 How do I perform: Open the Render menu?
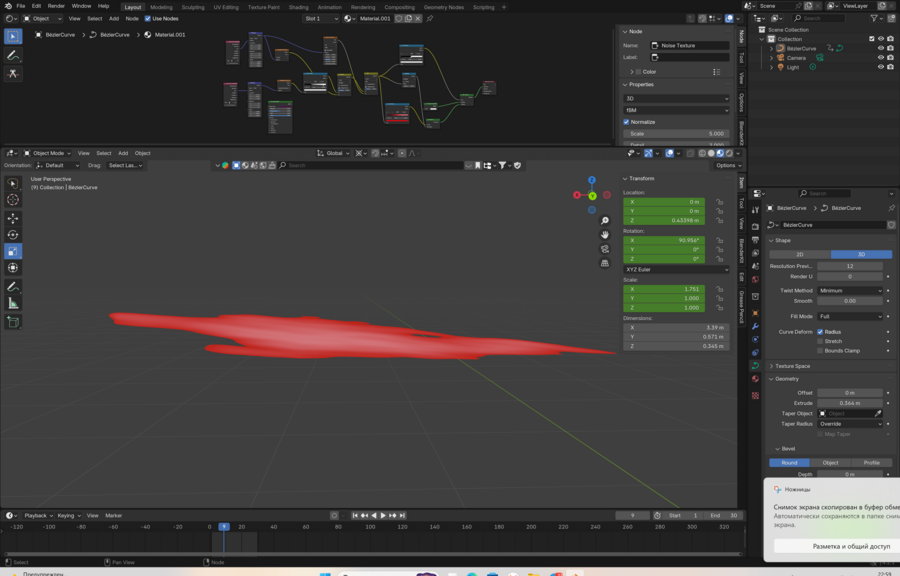(56, 6)
